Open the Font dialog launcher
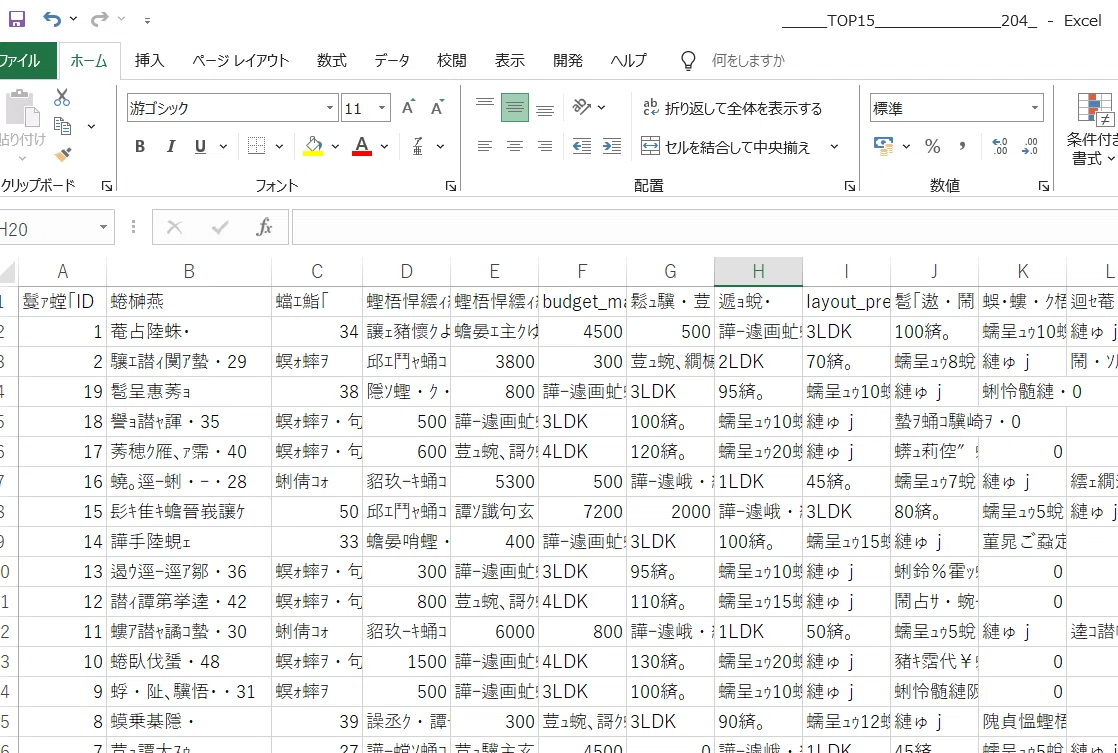 (x=451, y=186)
